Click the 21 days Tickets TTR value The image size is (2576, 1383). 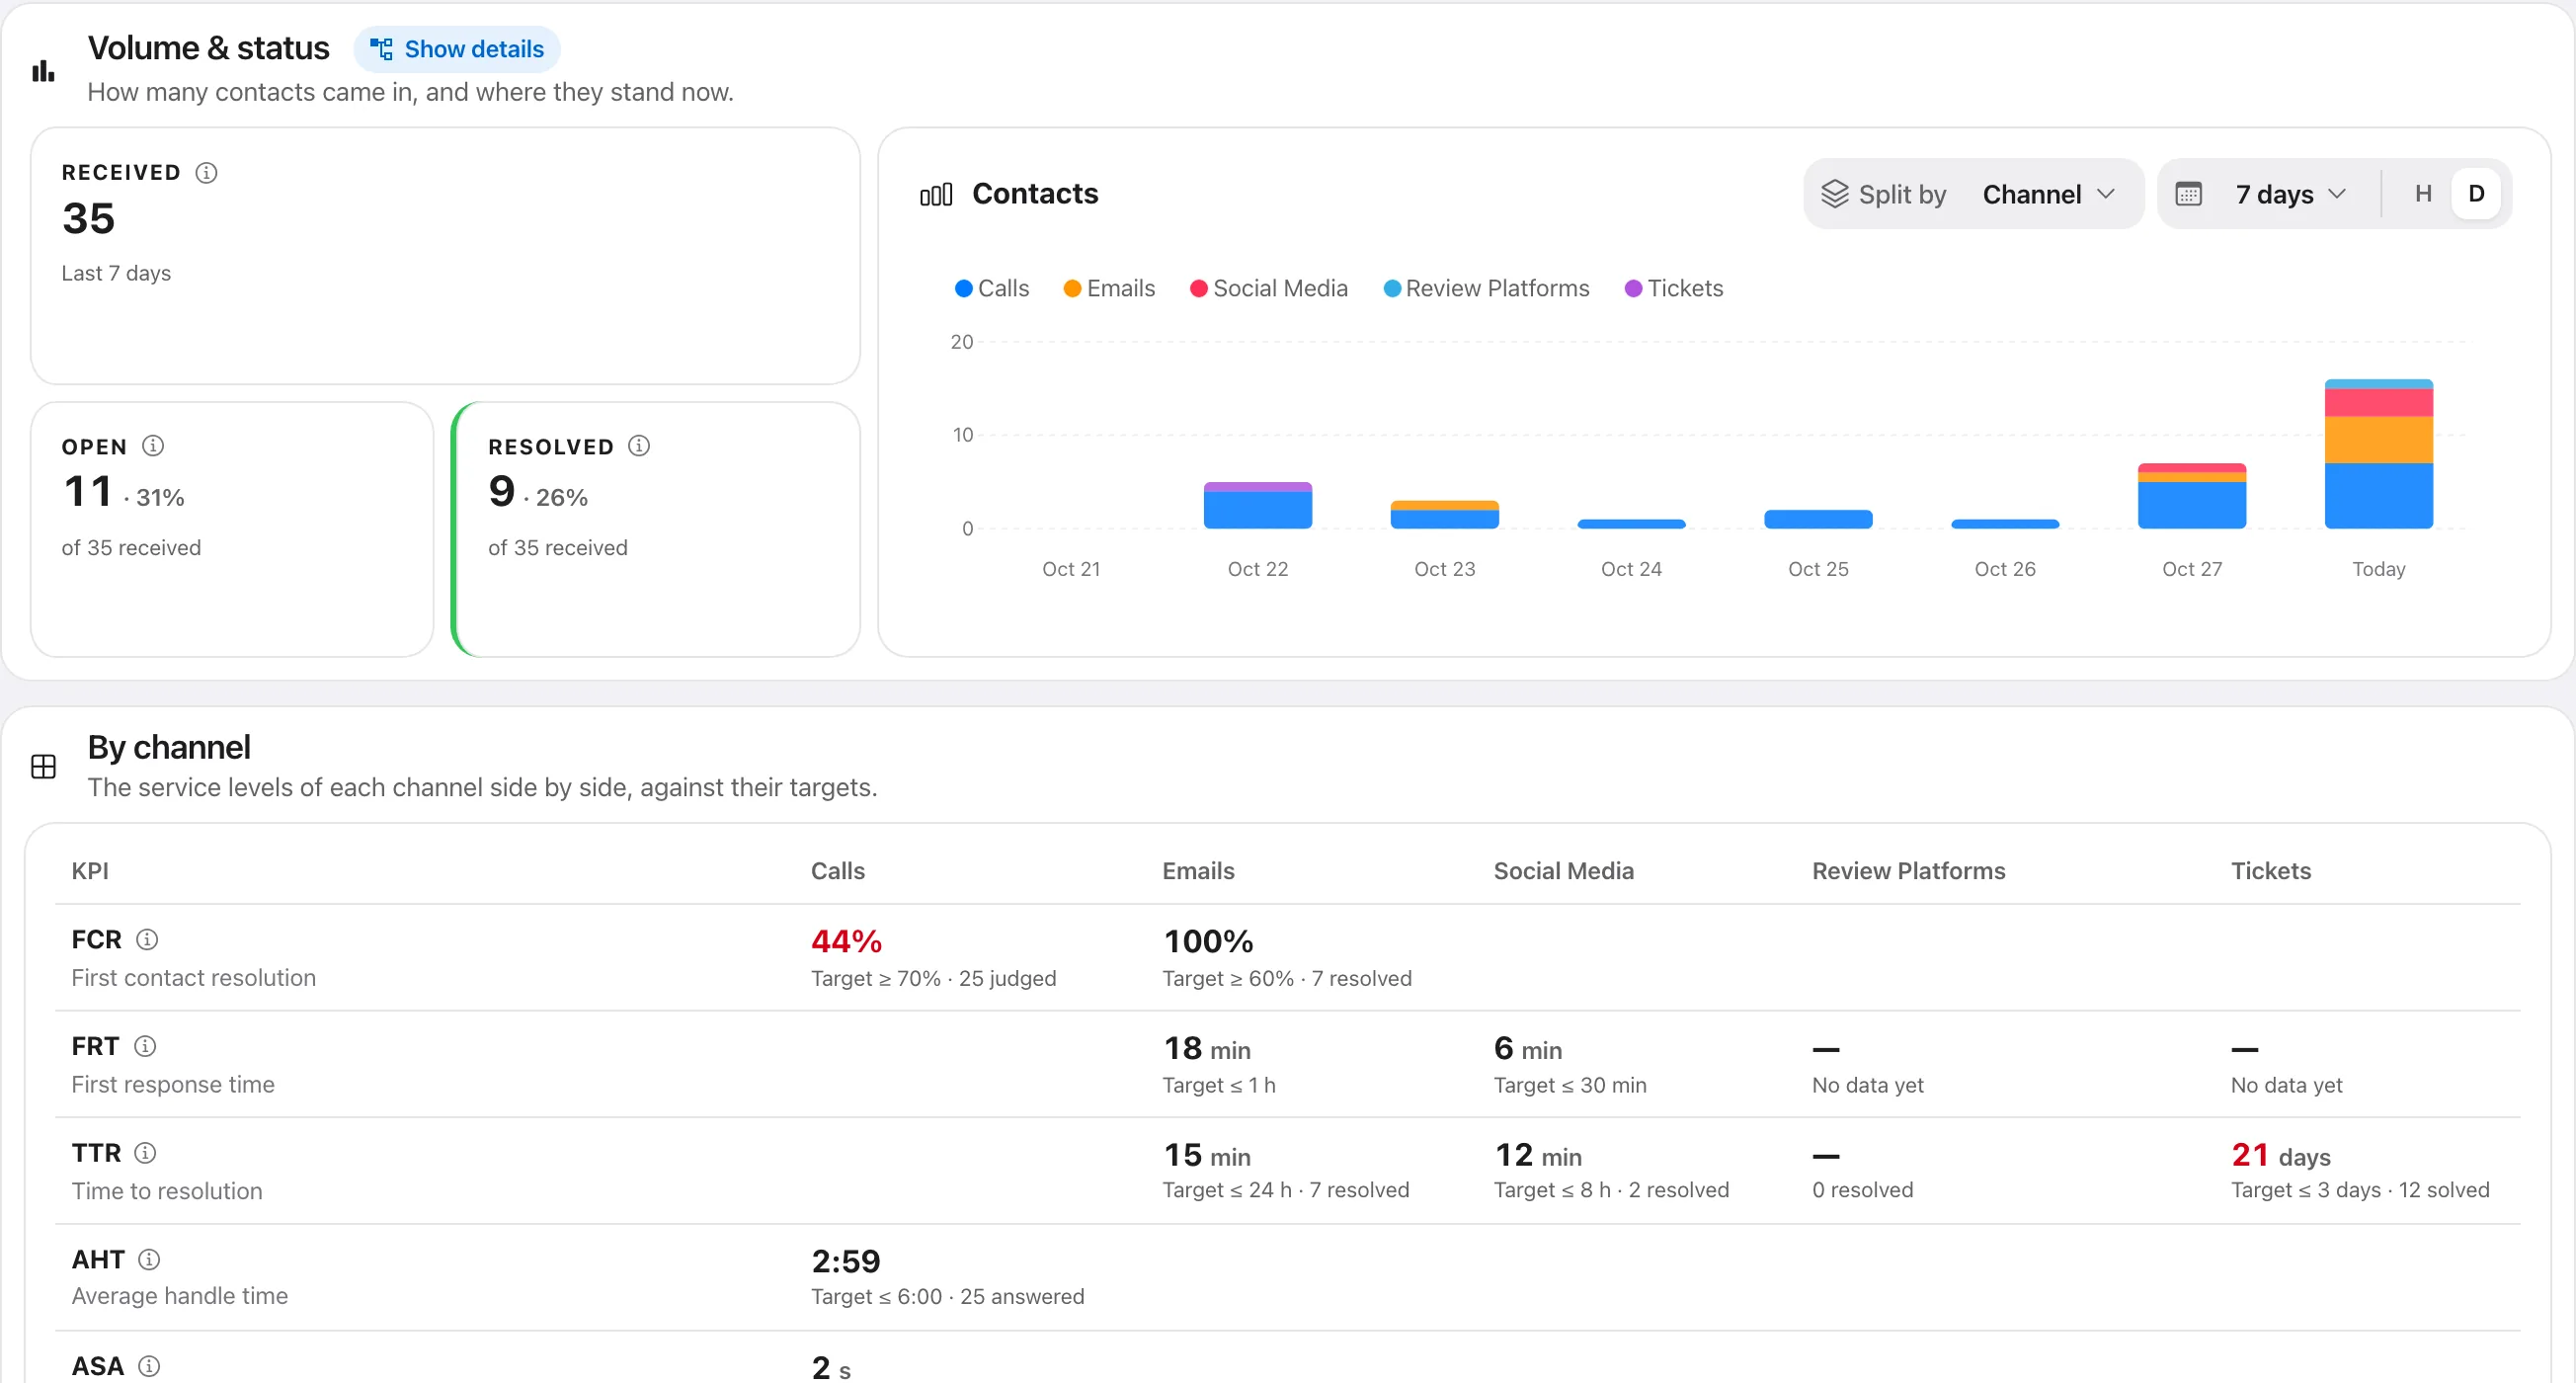coord(2281,1155)
